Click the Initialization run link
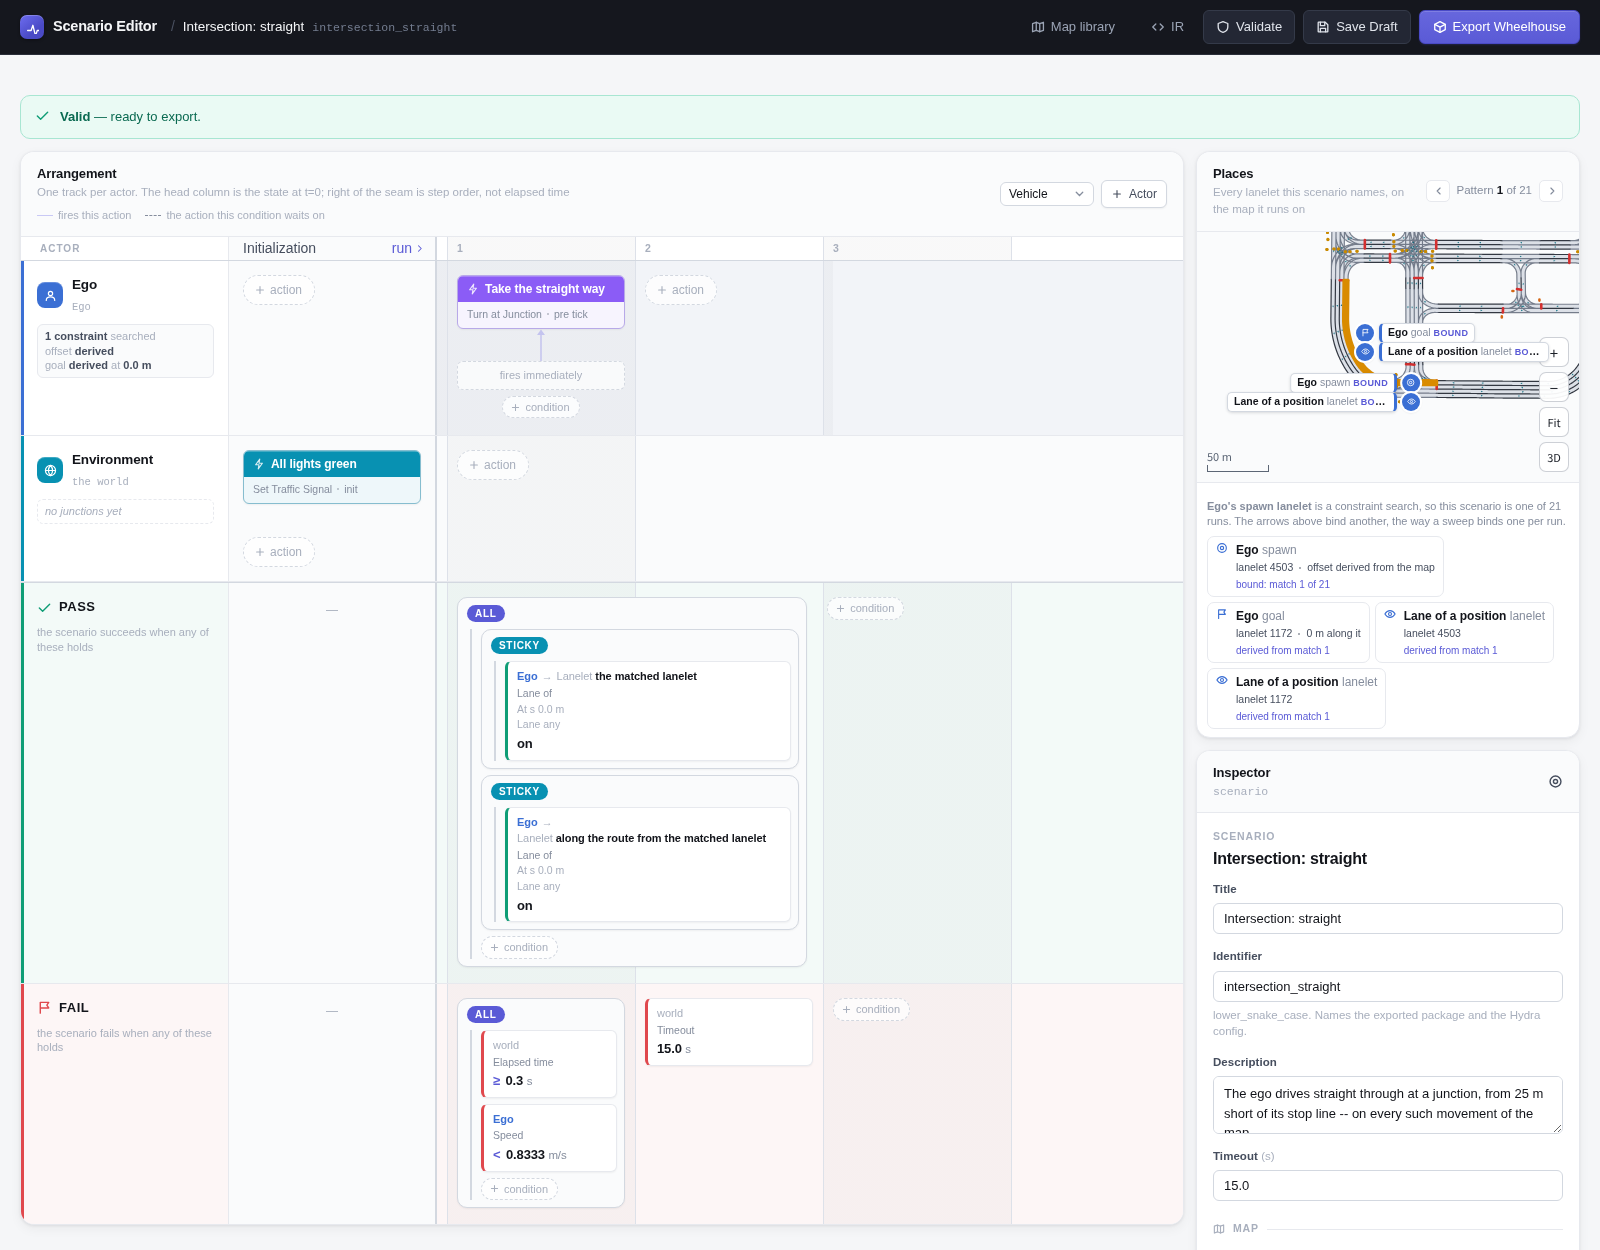The image size is (1600, 1250). point(407,248)
